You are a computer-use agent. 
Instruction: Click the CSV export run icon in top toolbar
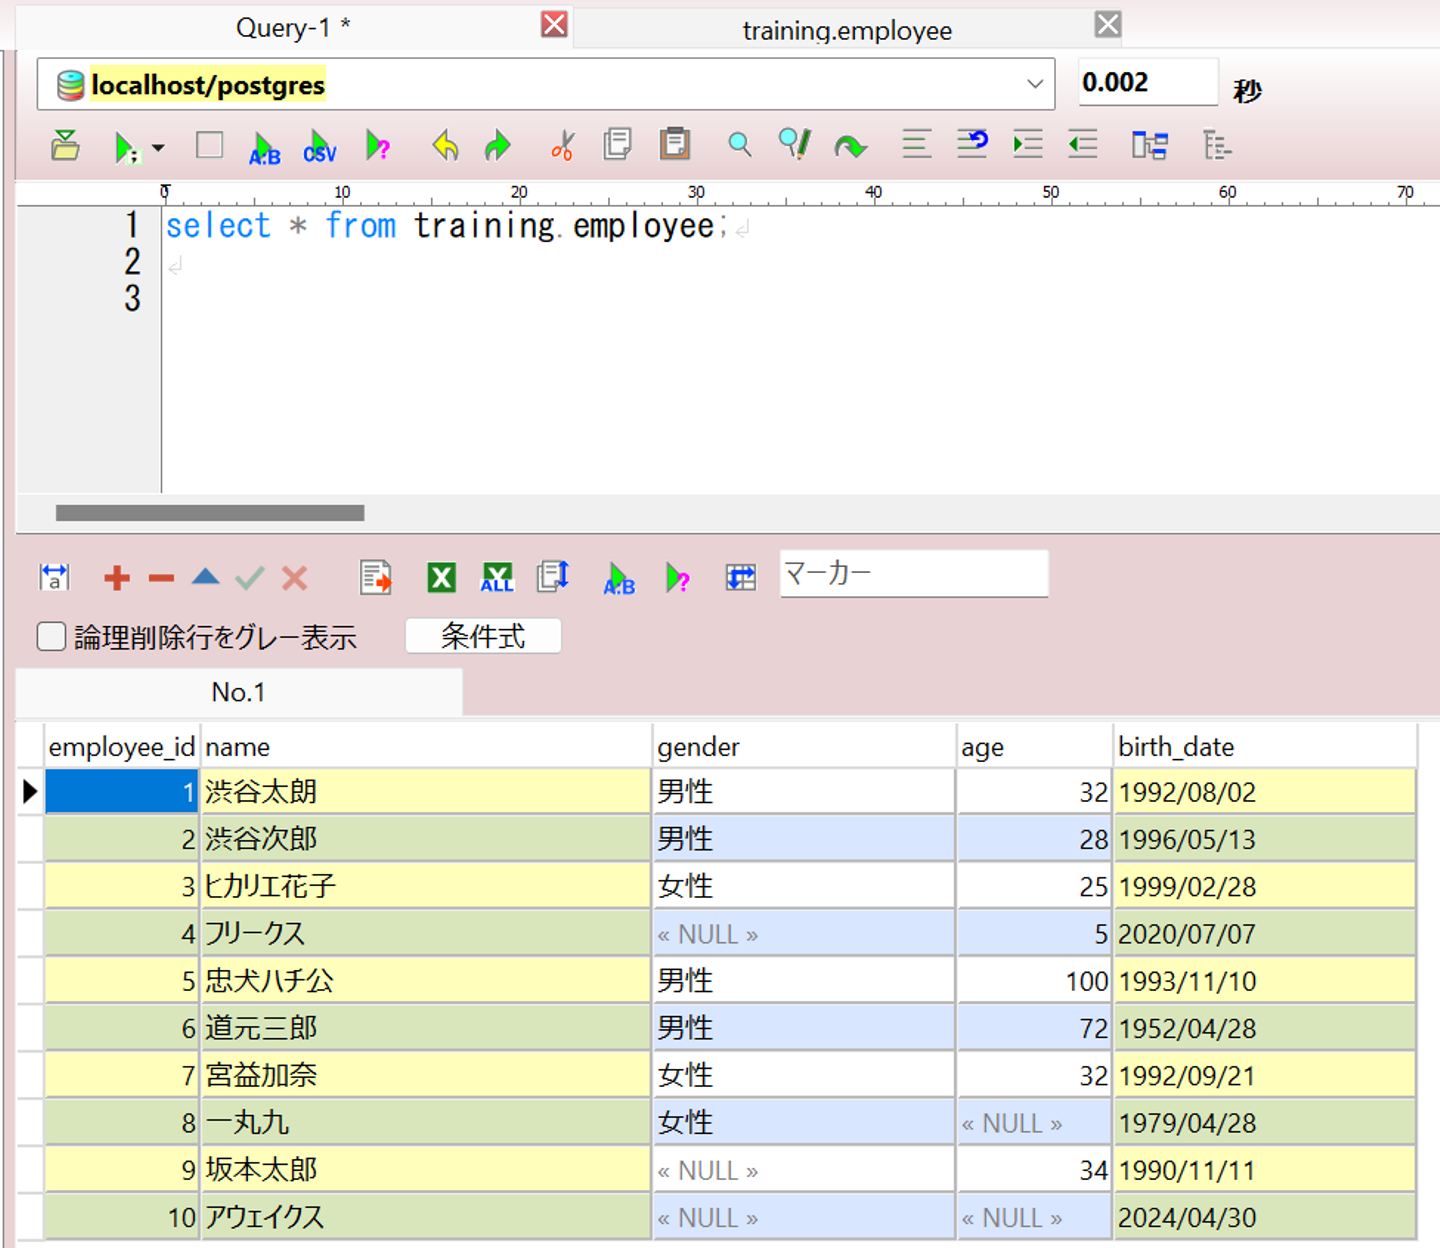coord(320,147)
